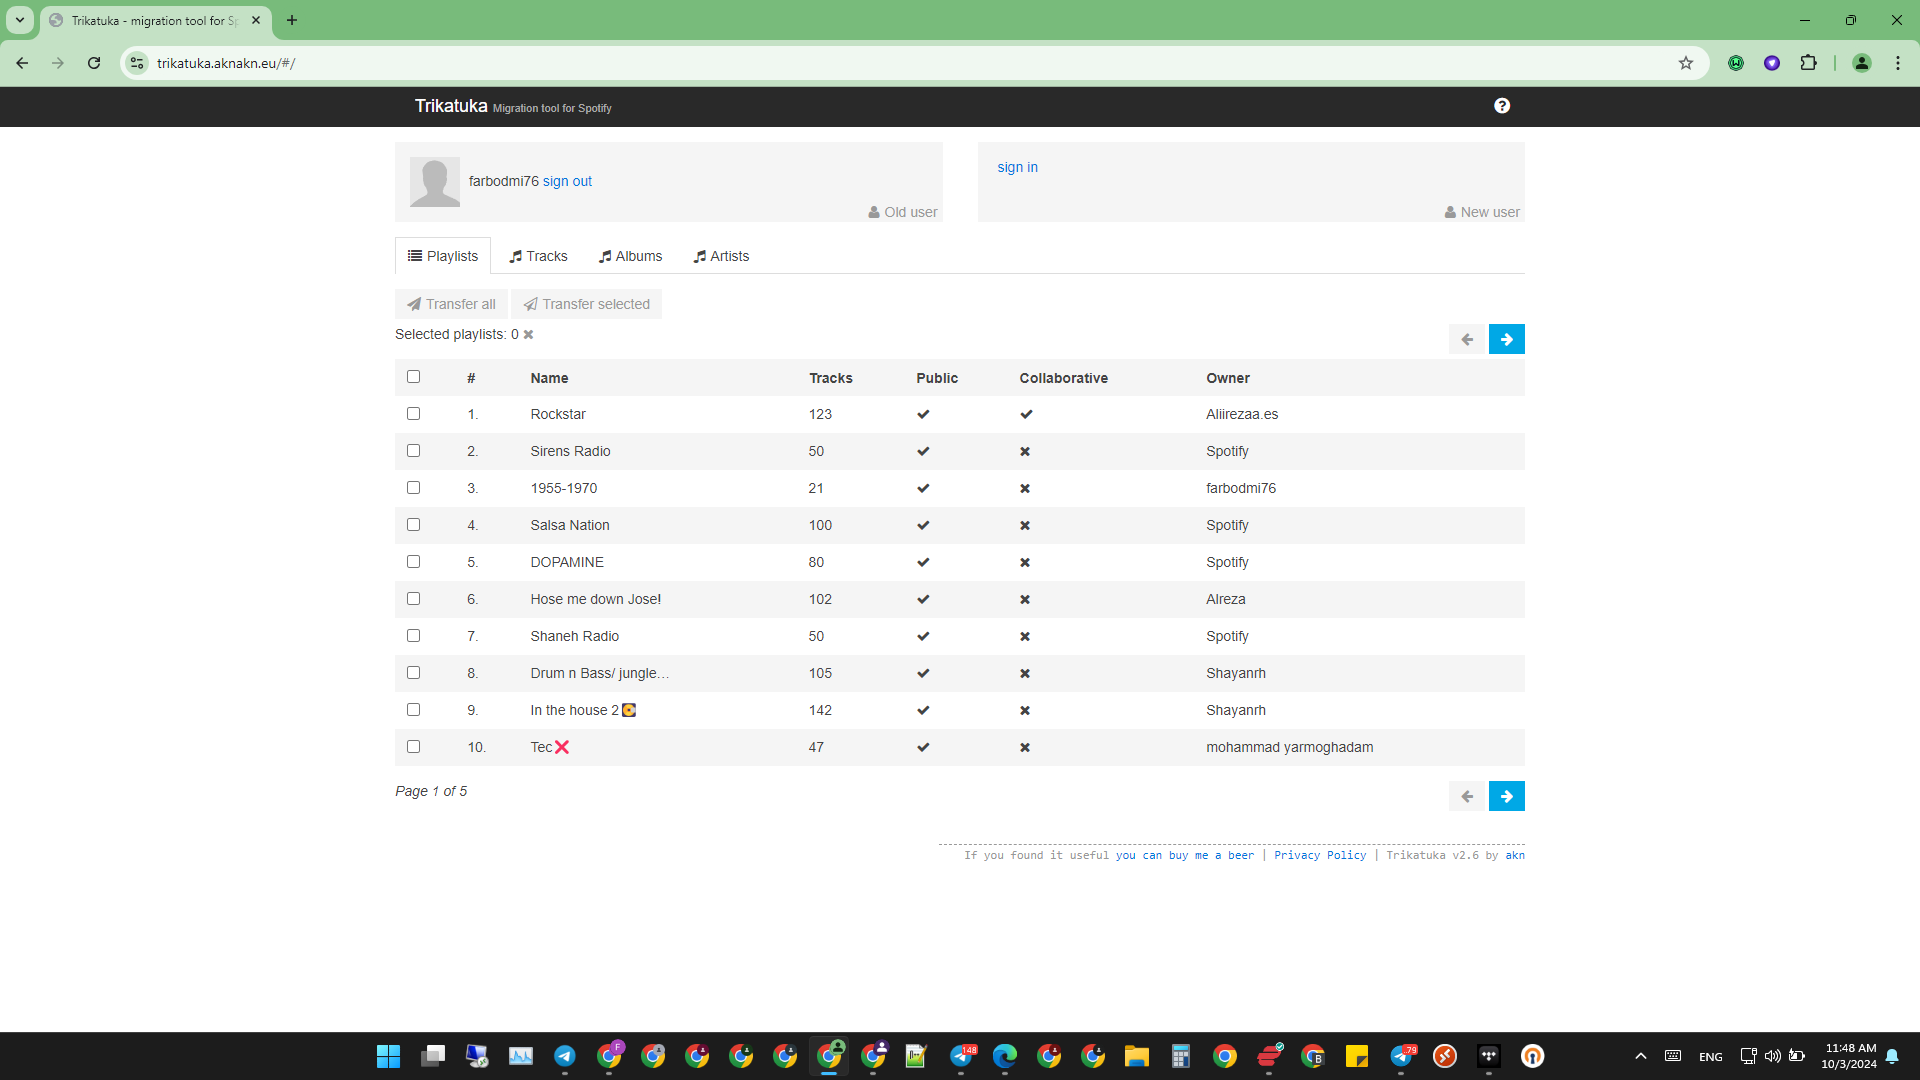Reload the Trikatuka page
Screen dimensions: 1920x1080
point(94,63)
